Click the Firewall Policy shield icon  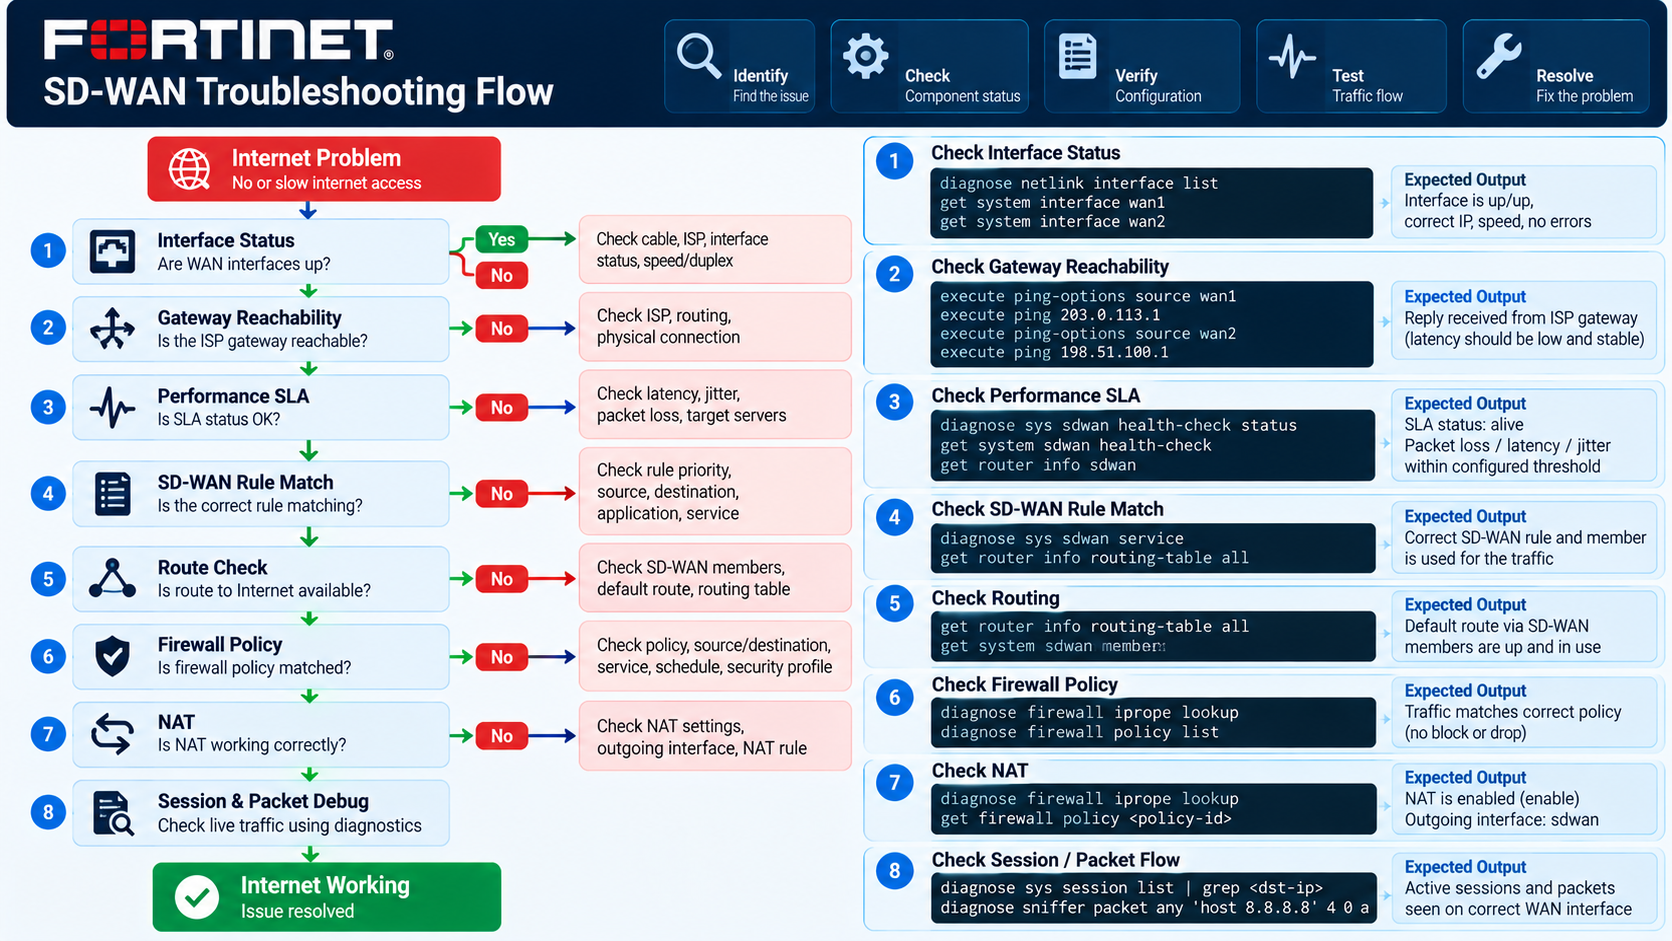pos(112,657)
